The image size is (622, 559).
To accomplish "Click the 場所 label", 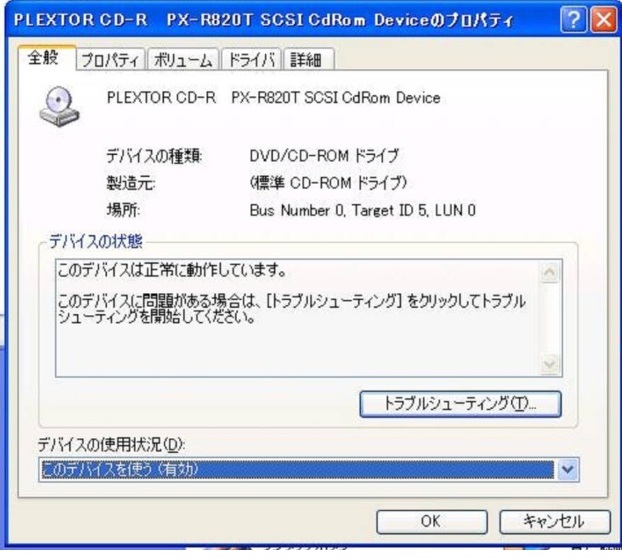I will tap(123, 210).
